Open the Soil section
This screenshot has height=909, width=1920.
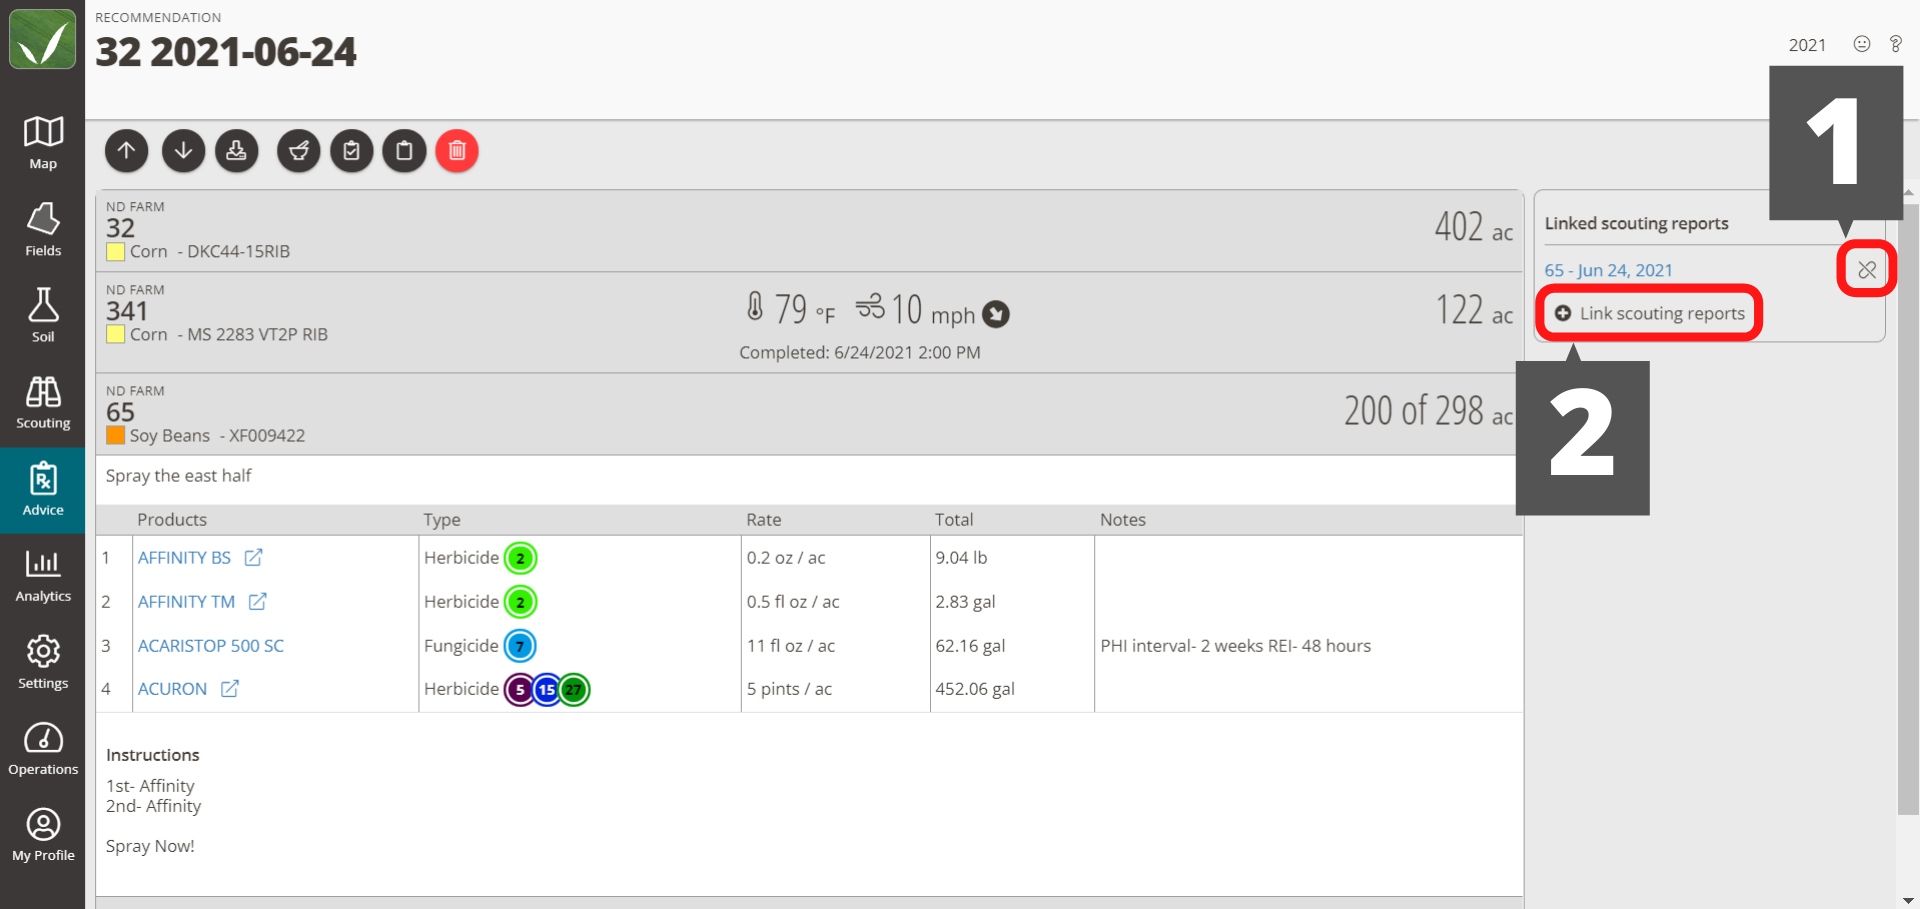coord(43,316)
